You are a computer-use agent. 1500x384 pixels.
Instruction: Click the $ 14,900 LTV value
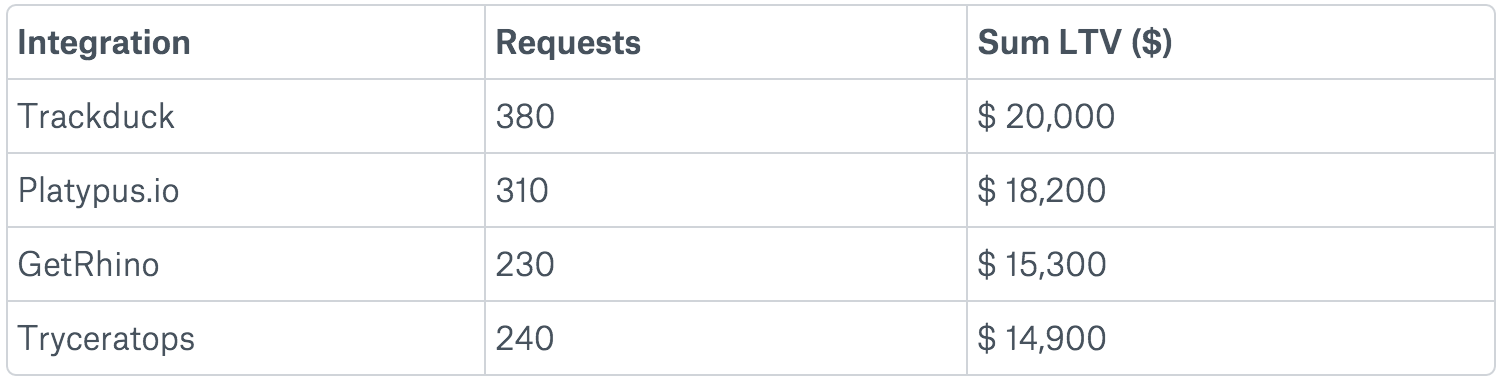tap(1041, 340)
